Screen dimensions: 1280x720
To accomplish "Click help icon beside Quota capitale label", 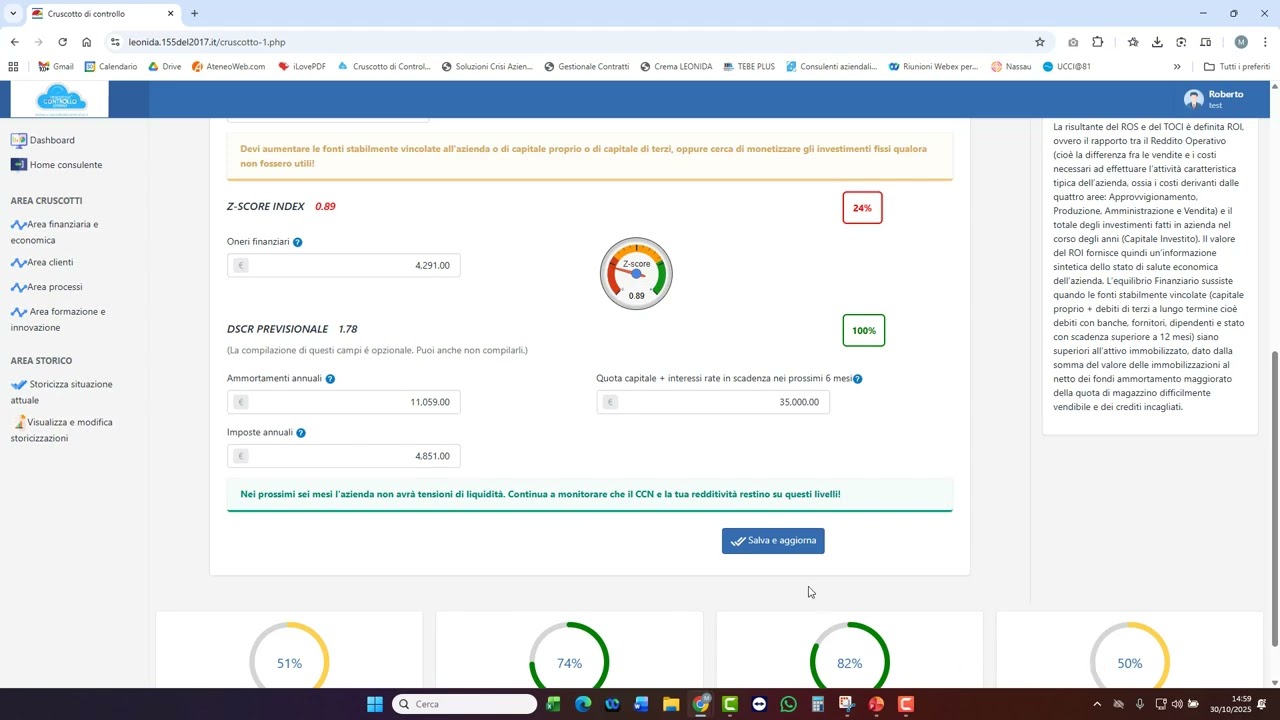I will (858, 380).
